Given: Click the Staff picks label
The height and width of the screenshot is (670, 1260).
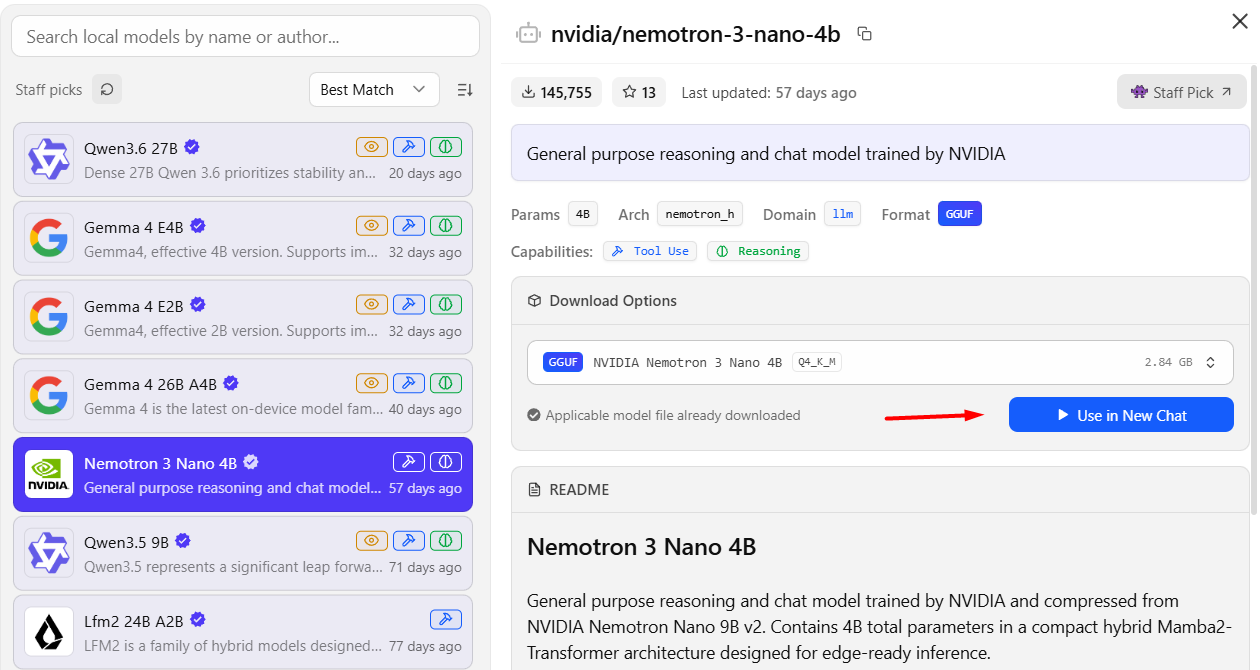Looking at the screenshot, I should pos(49,90).
